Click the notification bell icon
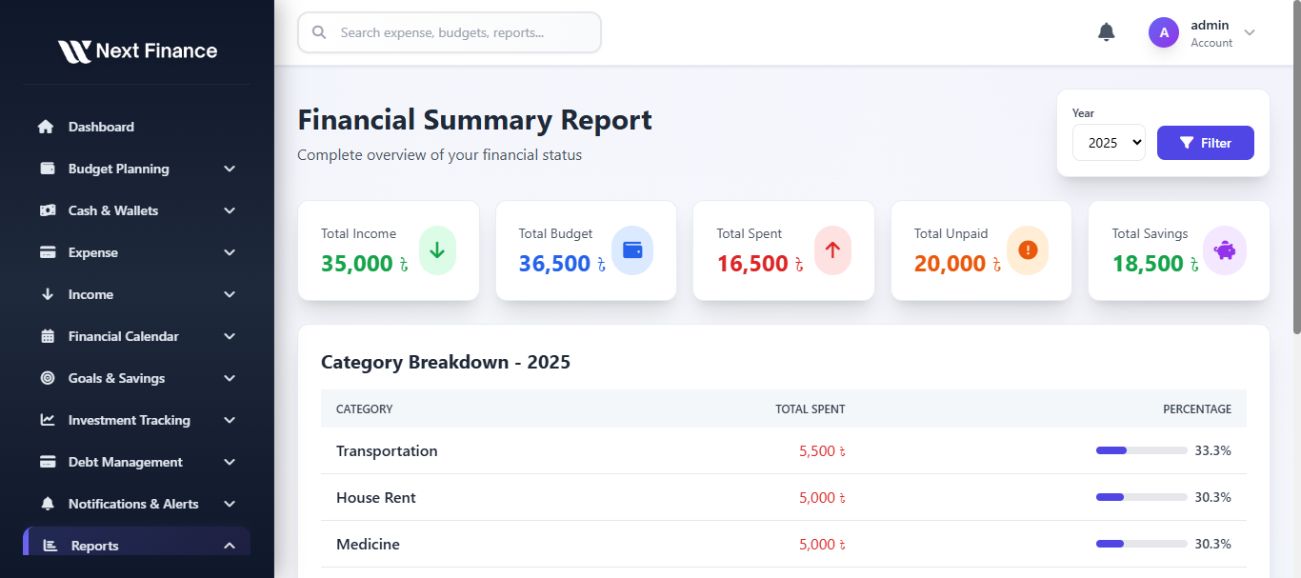 tap(1106, 33)
